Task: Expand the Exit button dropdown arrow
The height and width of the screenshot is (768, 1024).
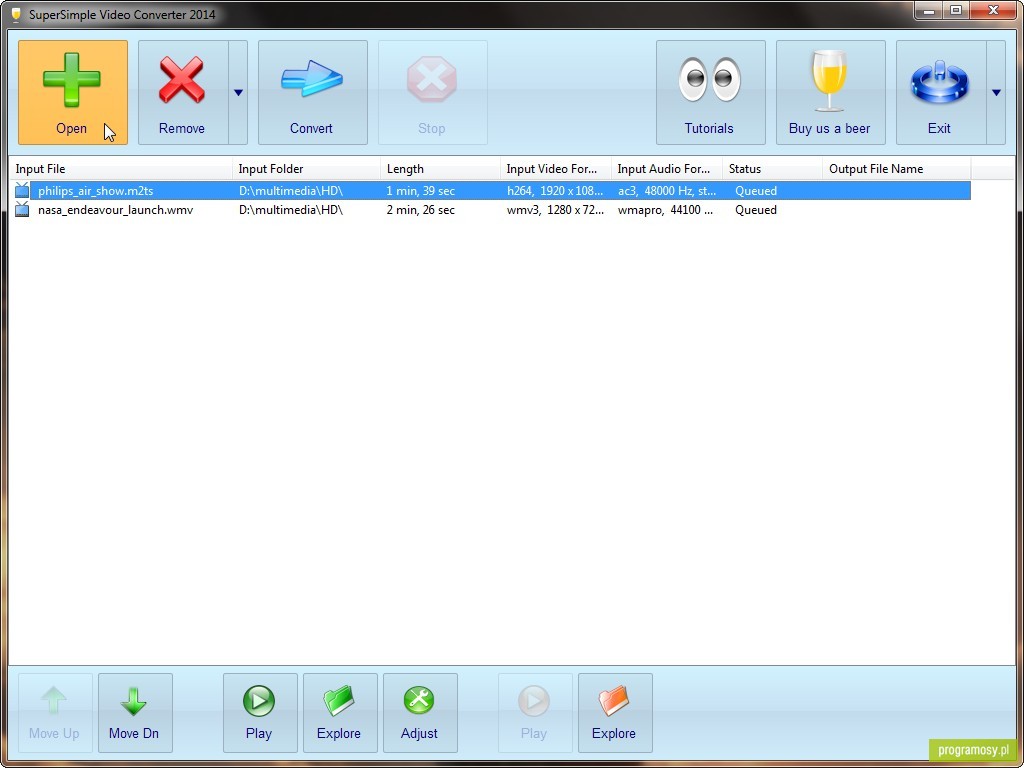Action: point(997,92)
